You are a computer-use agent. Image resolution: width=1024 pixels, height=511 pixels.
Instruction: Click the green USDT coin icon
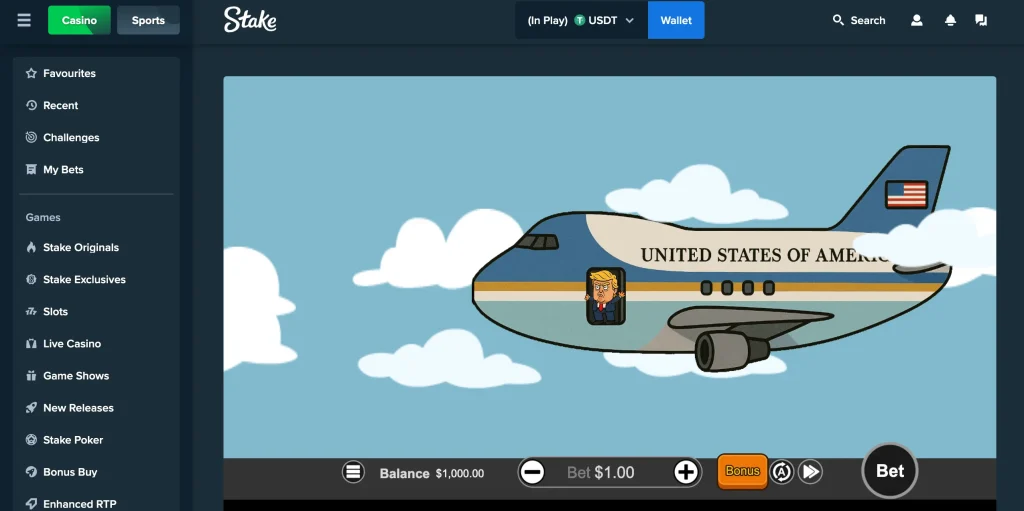[579, 20]
